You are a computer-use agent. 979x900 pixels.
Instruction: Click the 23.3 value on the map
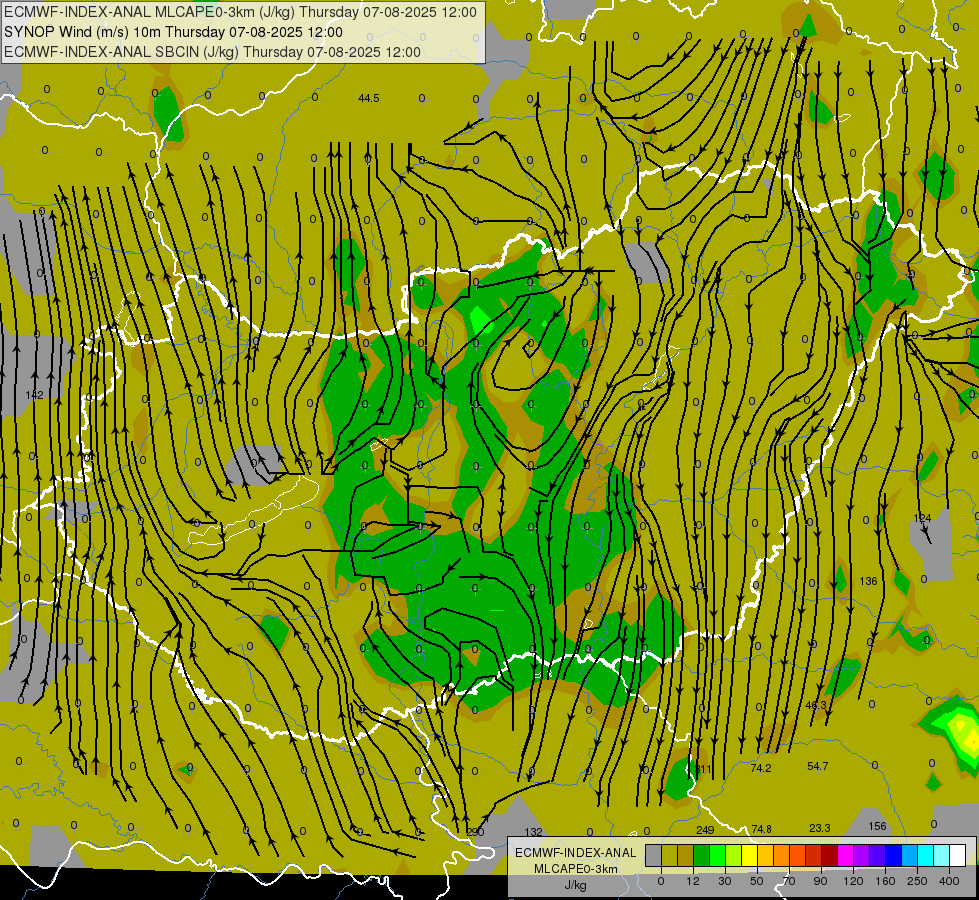pos(820,828)
